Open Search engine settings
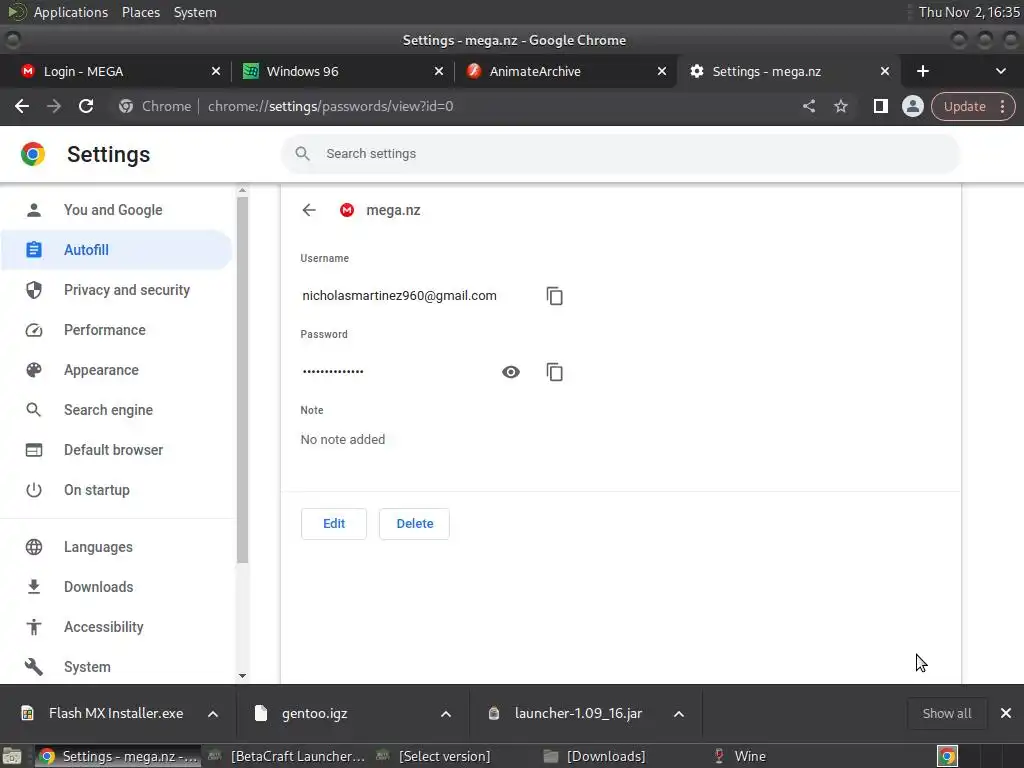 116,409
